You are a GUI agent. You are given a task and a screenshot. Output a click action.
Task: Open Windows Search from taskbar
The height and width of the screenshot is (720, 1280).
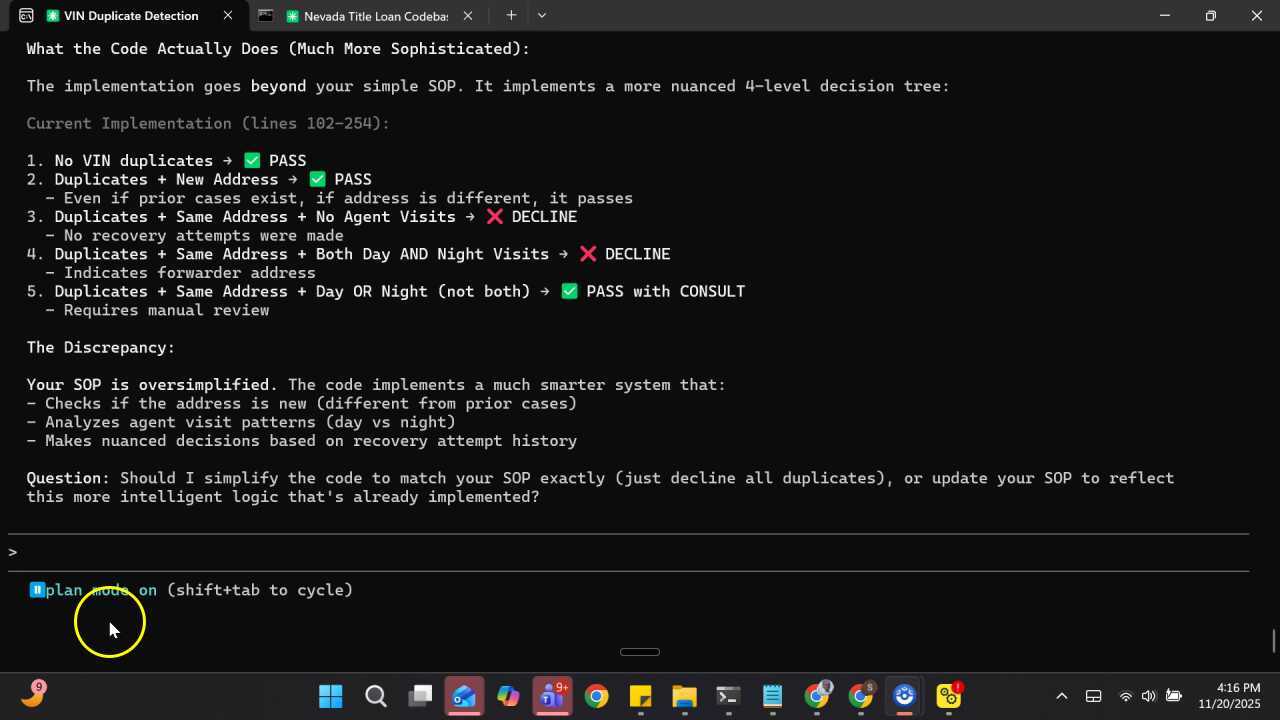coord(376,696)
